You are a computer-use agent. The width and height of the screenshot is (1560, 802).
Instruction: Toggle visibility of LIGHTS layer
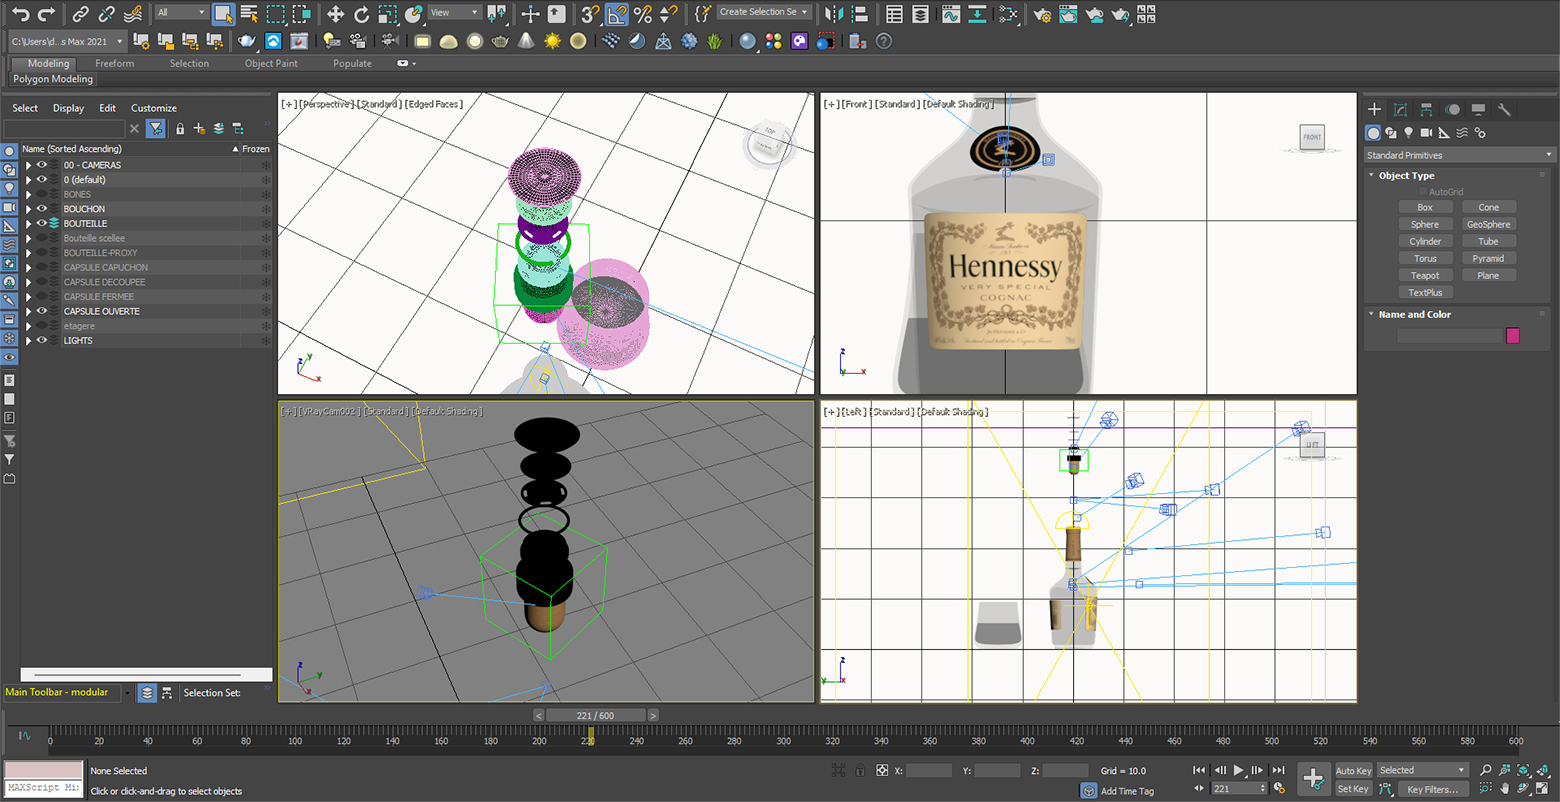42,340
